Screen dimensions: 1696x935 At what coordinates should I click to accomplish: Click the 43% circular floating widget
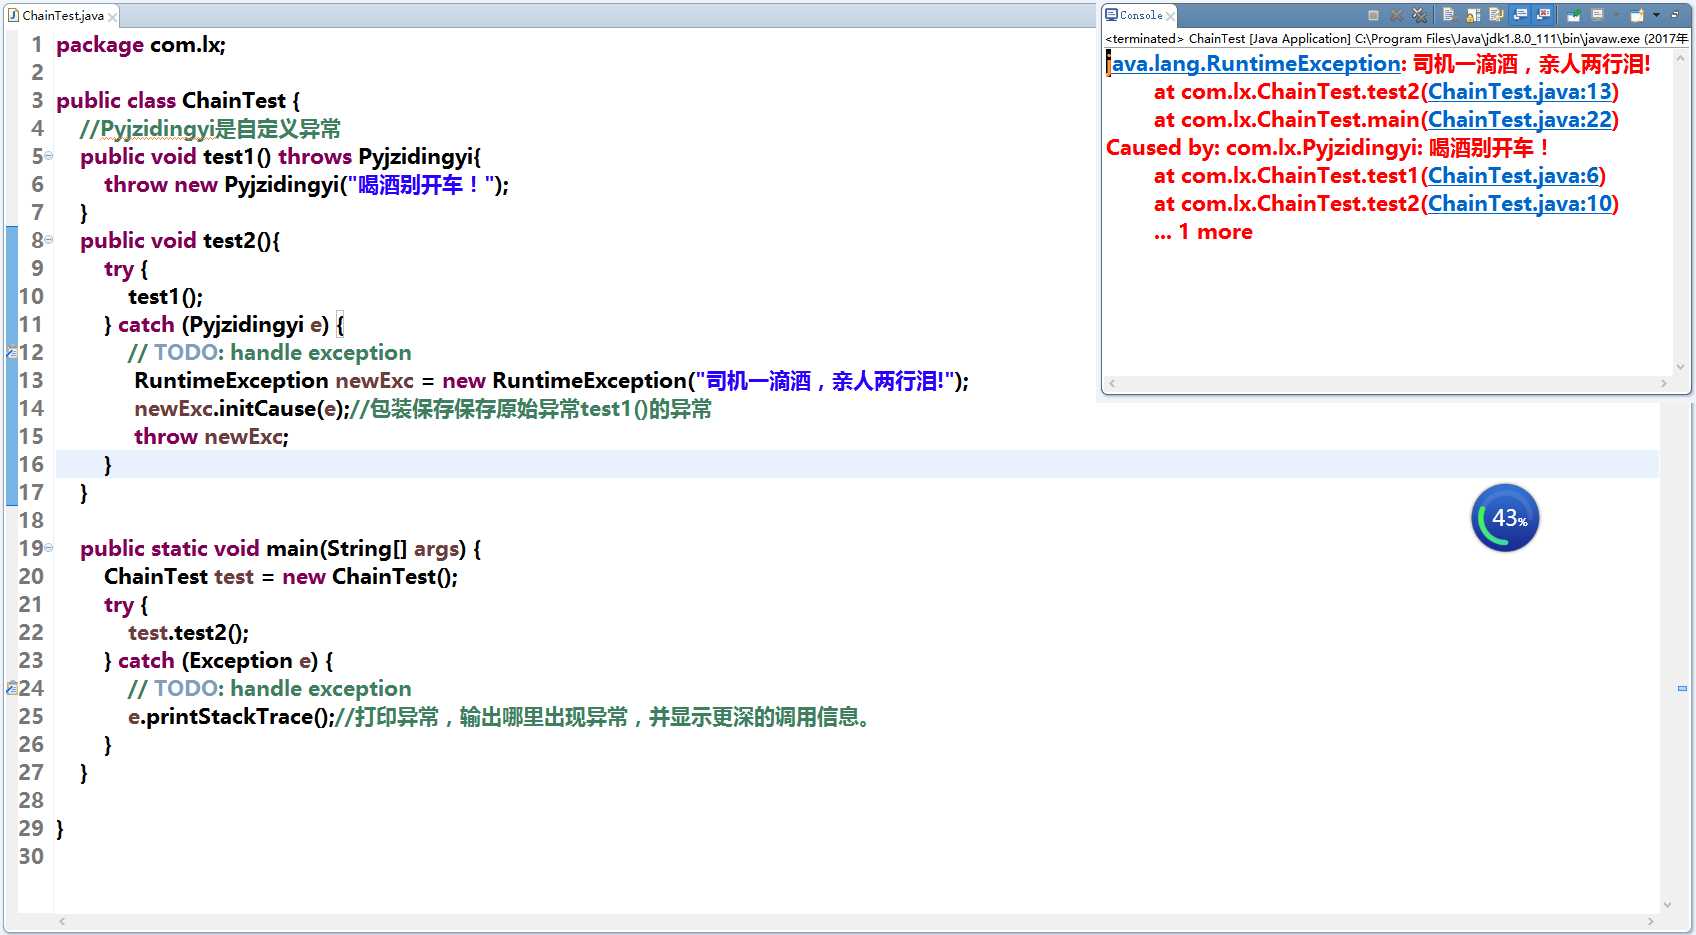click(x=1505, y=518)
